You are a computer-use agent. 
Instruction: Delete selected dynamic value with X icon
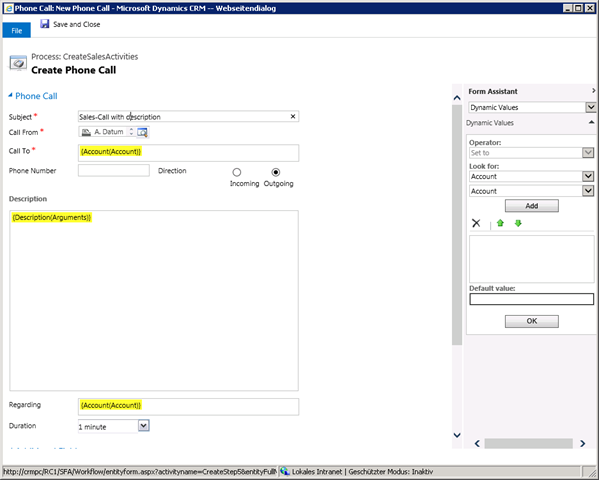coord(476,223)
